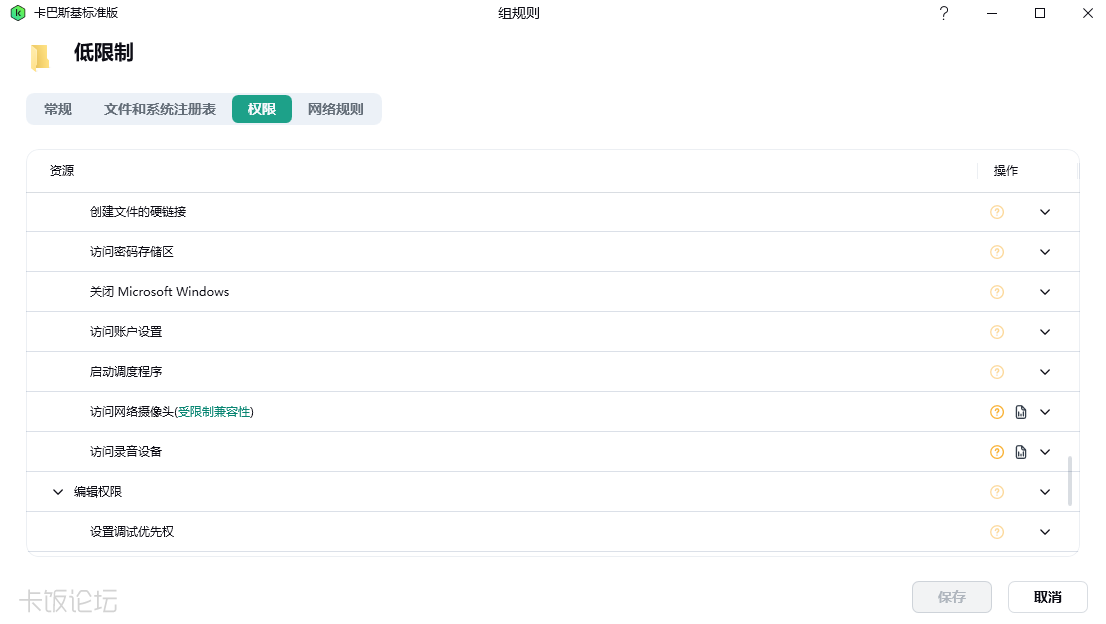Open action dropdown for 启动调度程序
This screenshot has height=624, width=1106.
tap(1045, 372)
